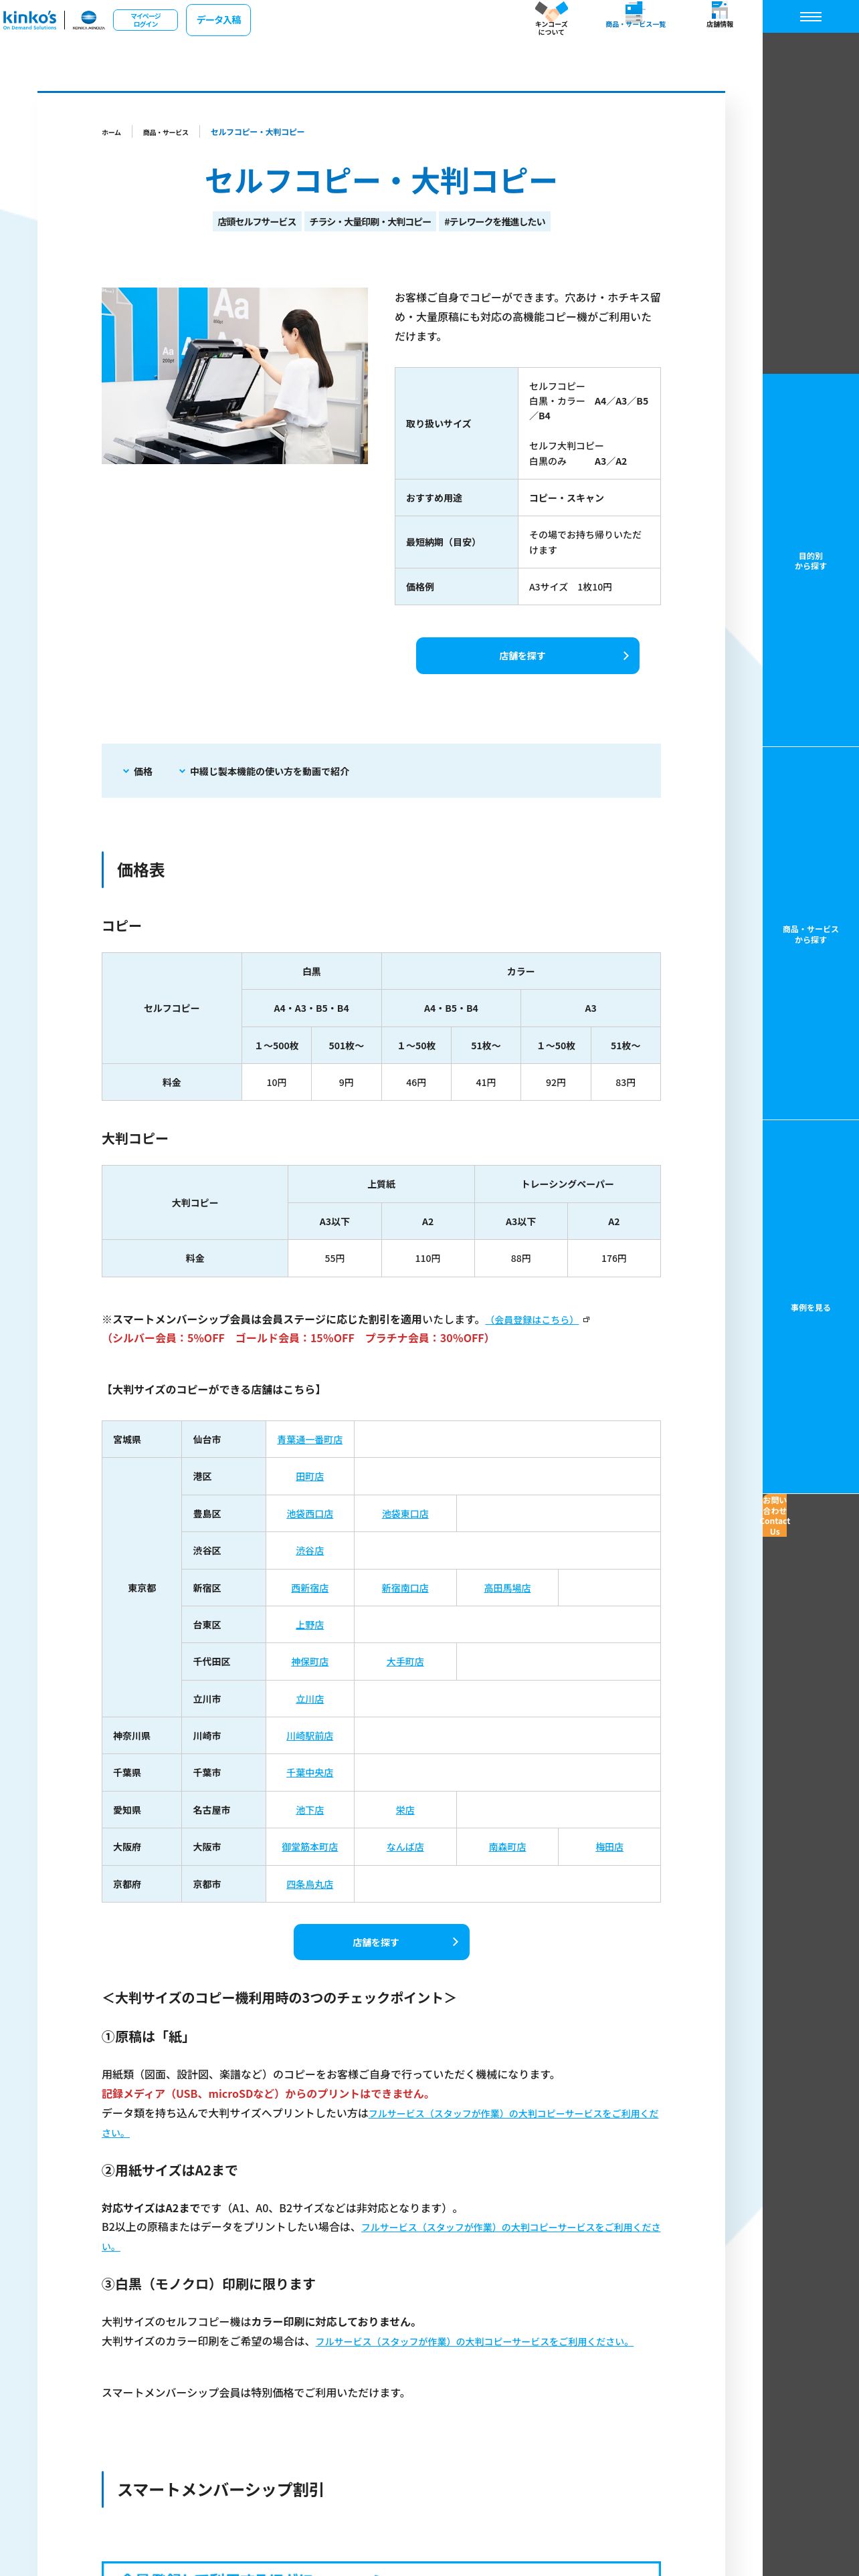This screenshot has width=859, height=2576.
Task: Open 神保町店 store link
Action: 310,1662
